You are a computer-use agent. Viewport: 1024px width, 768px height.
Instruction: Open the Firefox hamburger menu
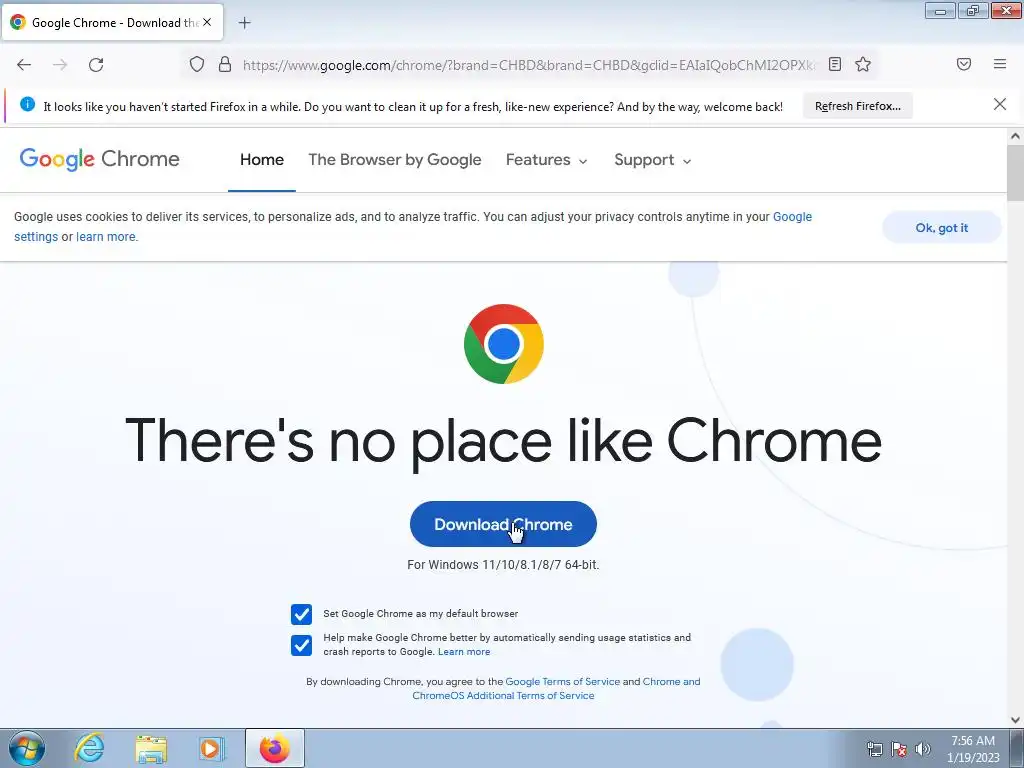pos(1000,64)
